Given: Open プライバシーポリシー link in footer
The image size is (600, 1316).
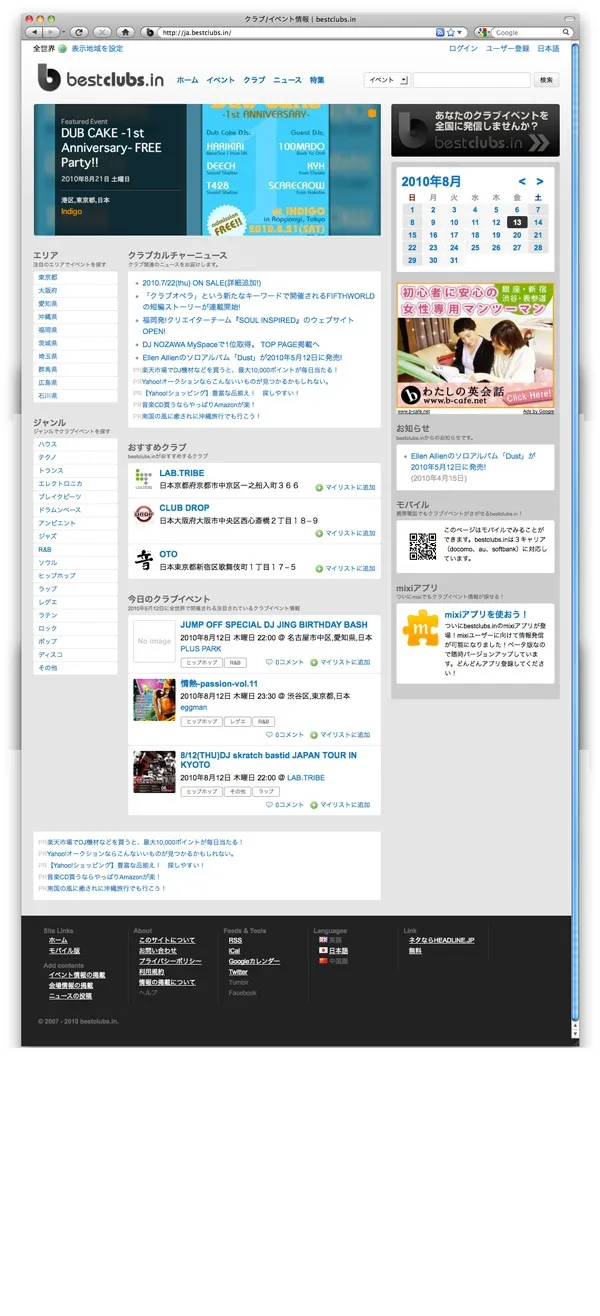Looking at the screenshot, I should [x=169, y=961].
